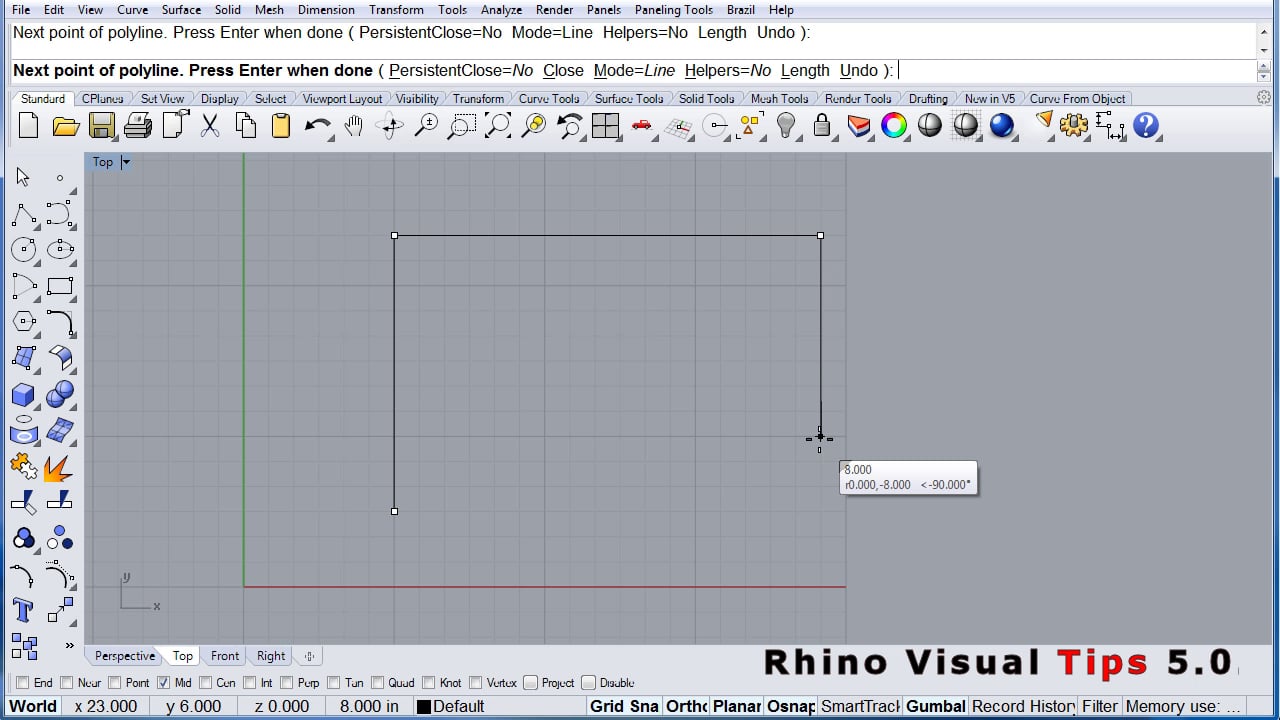Toggle Ortho in the status bar
This screenshot has height=720, width=1280.
click(687, 706)
